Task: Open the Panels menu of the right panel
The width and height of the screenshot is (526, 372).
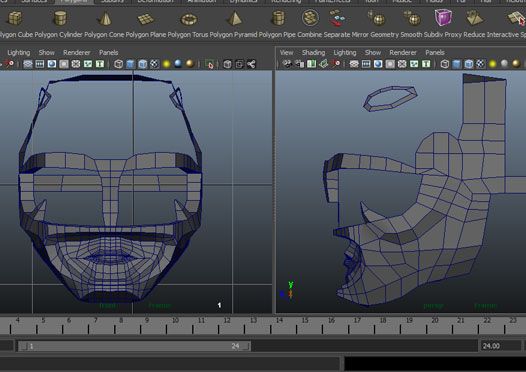Action: pyautogui.click(x=435, y=53)
